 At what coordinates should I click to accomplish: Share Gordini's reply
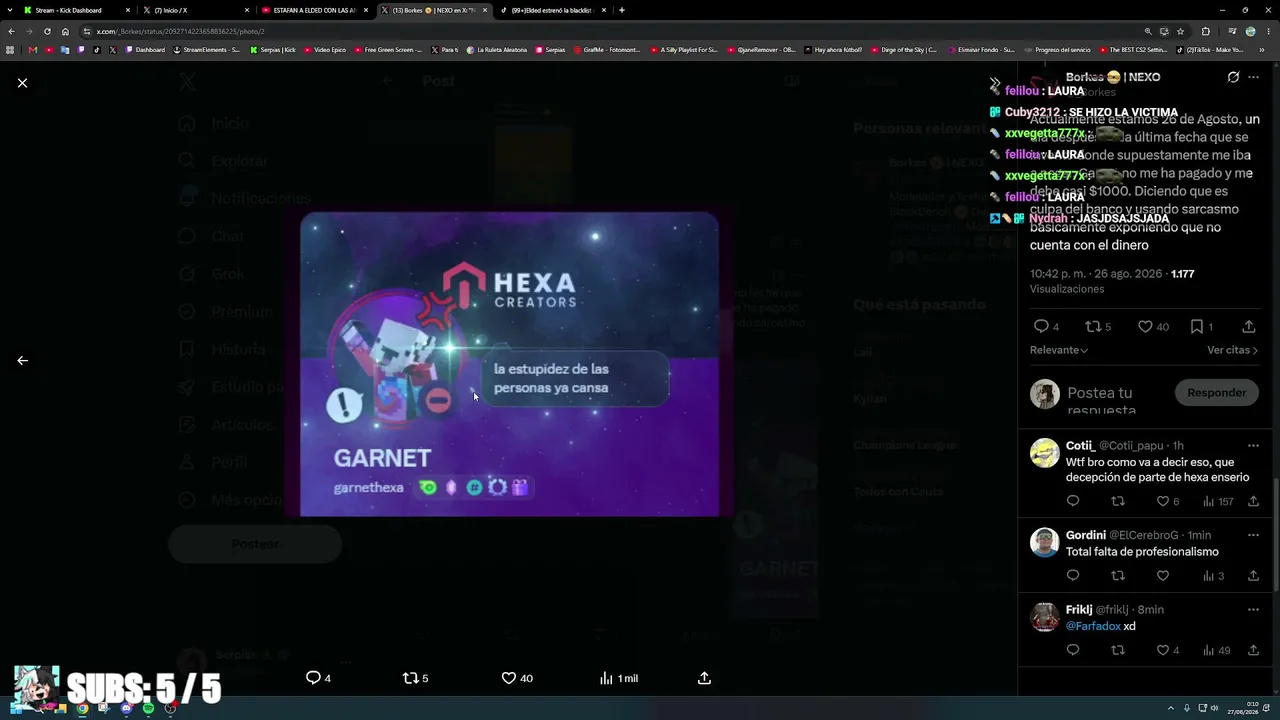(x=1253, y=576)
